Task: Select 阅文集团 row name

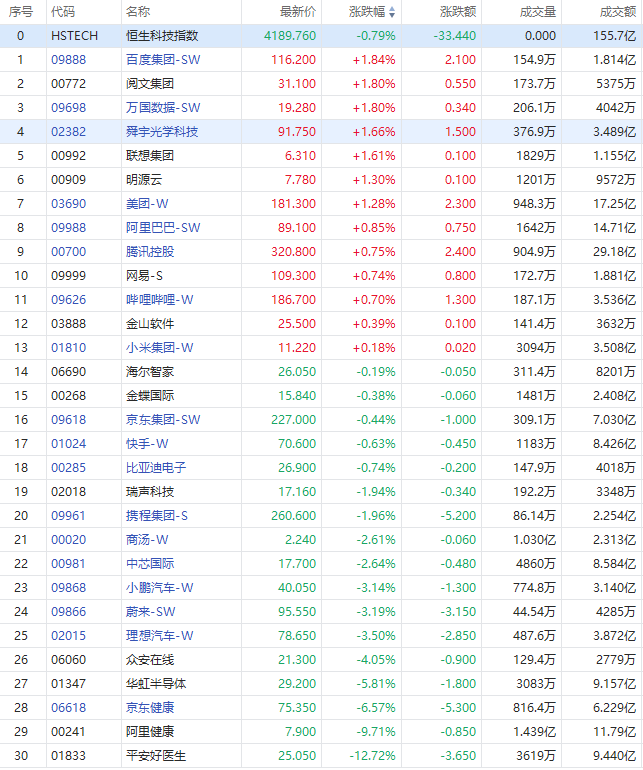Action: (150, 84)
